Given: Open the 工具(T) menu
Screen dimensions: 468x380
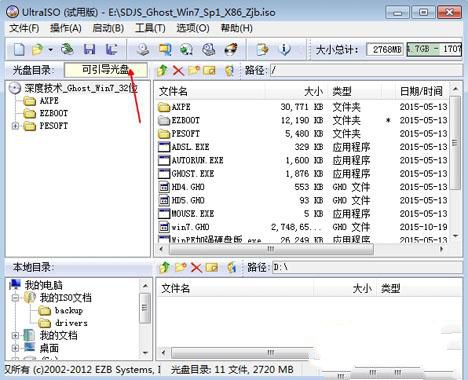Looking at the screenshot, I should point(150,28).
